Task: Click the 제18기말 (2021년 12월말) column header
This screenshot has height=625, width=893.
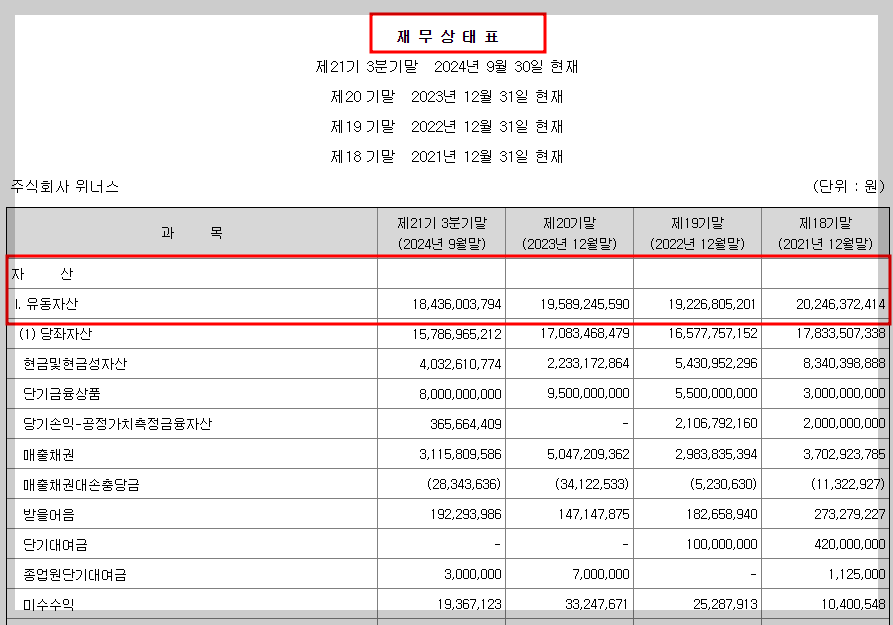Action: pyautogui.click(x=826, y=233)
